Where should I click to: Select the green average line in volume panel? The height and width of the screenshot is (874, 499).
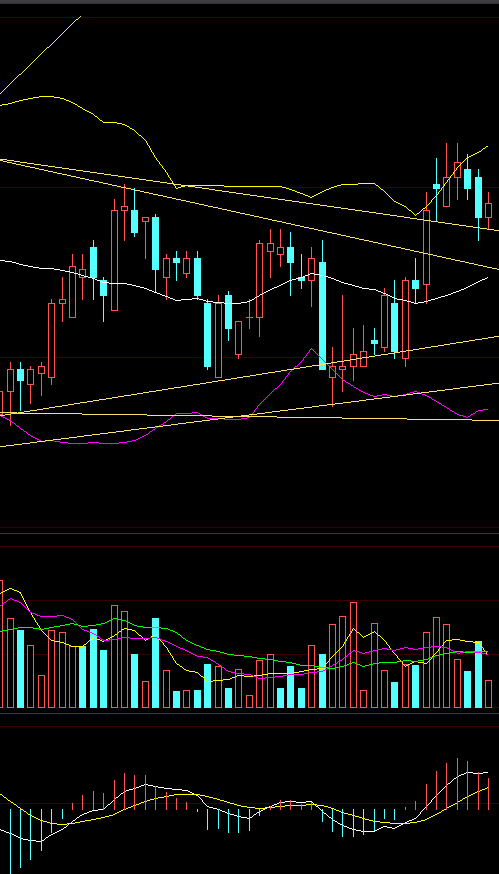(223, 652)
